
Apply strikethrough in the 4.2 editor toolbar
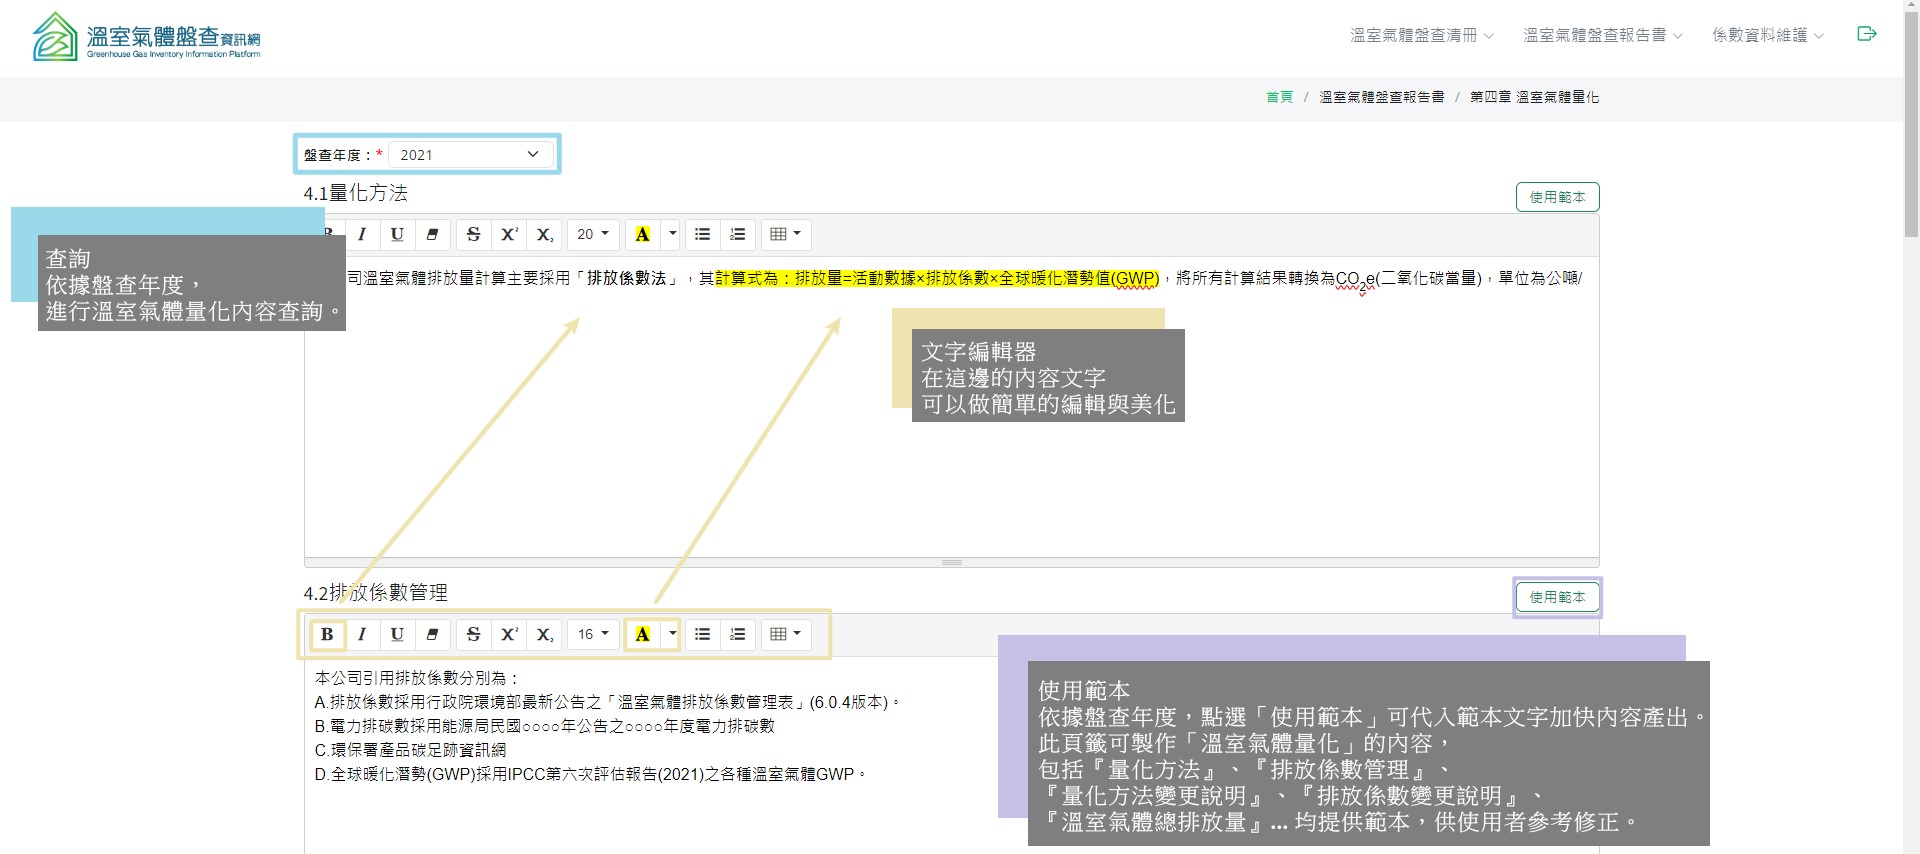[474, 634]
